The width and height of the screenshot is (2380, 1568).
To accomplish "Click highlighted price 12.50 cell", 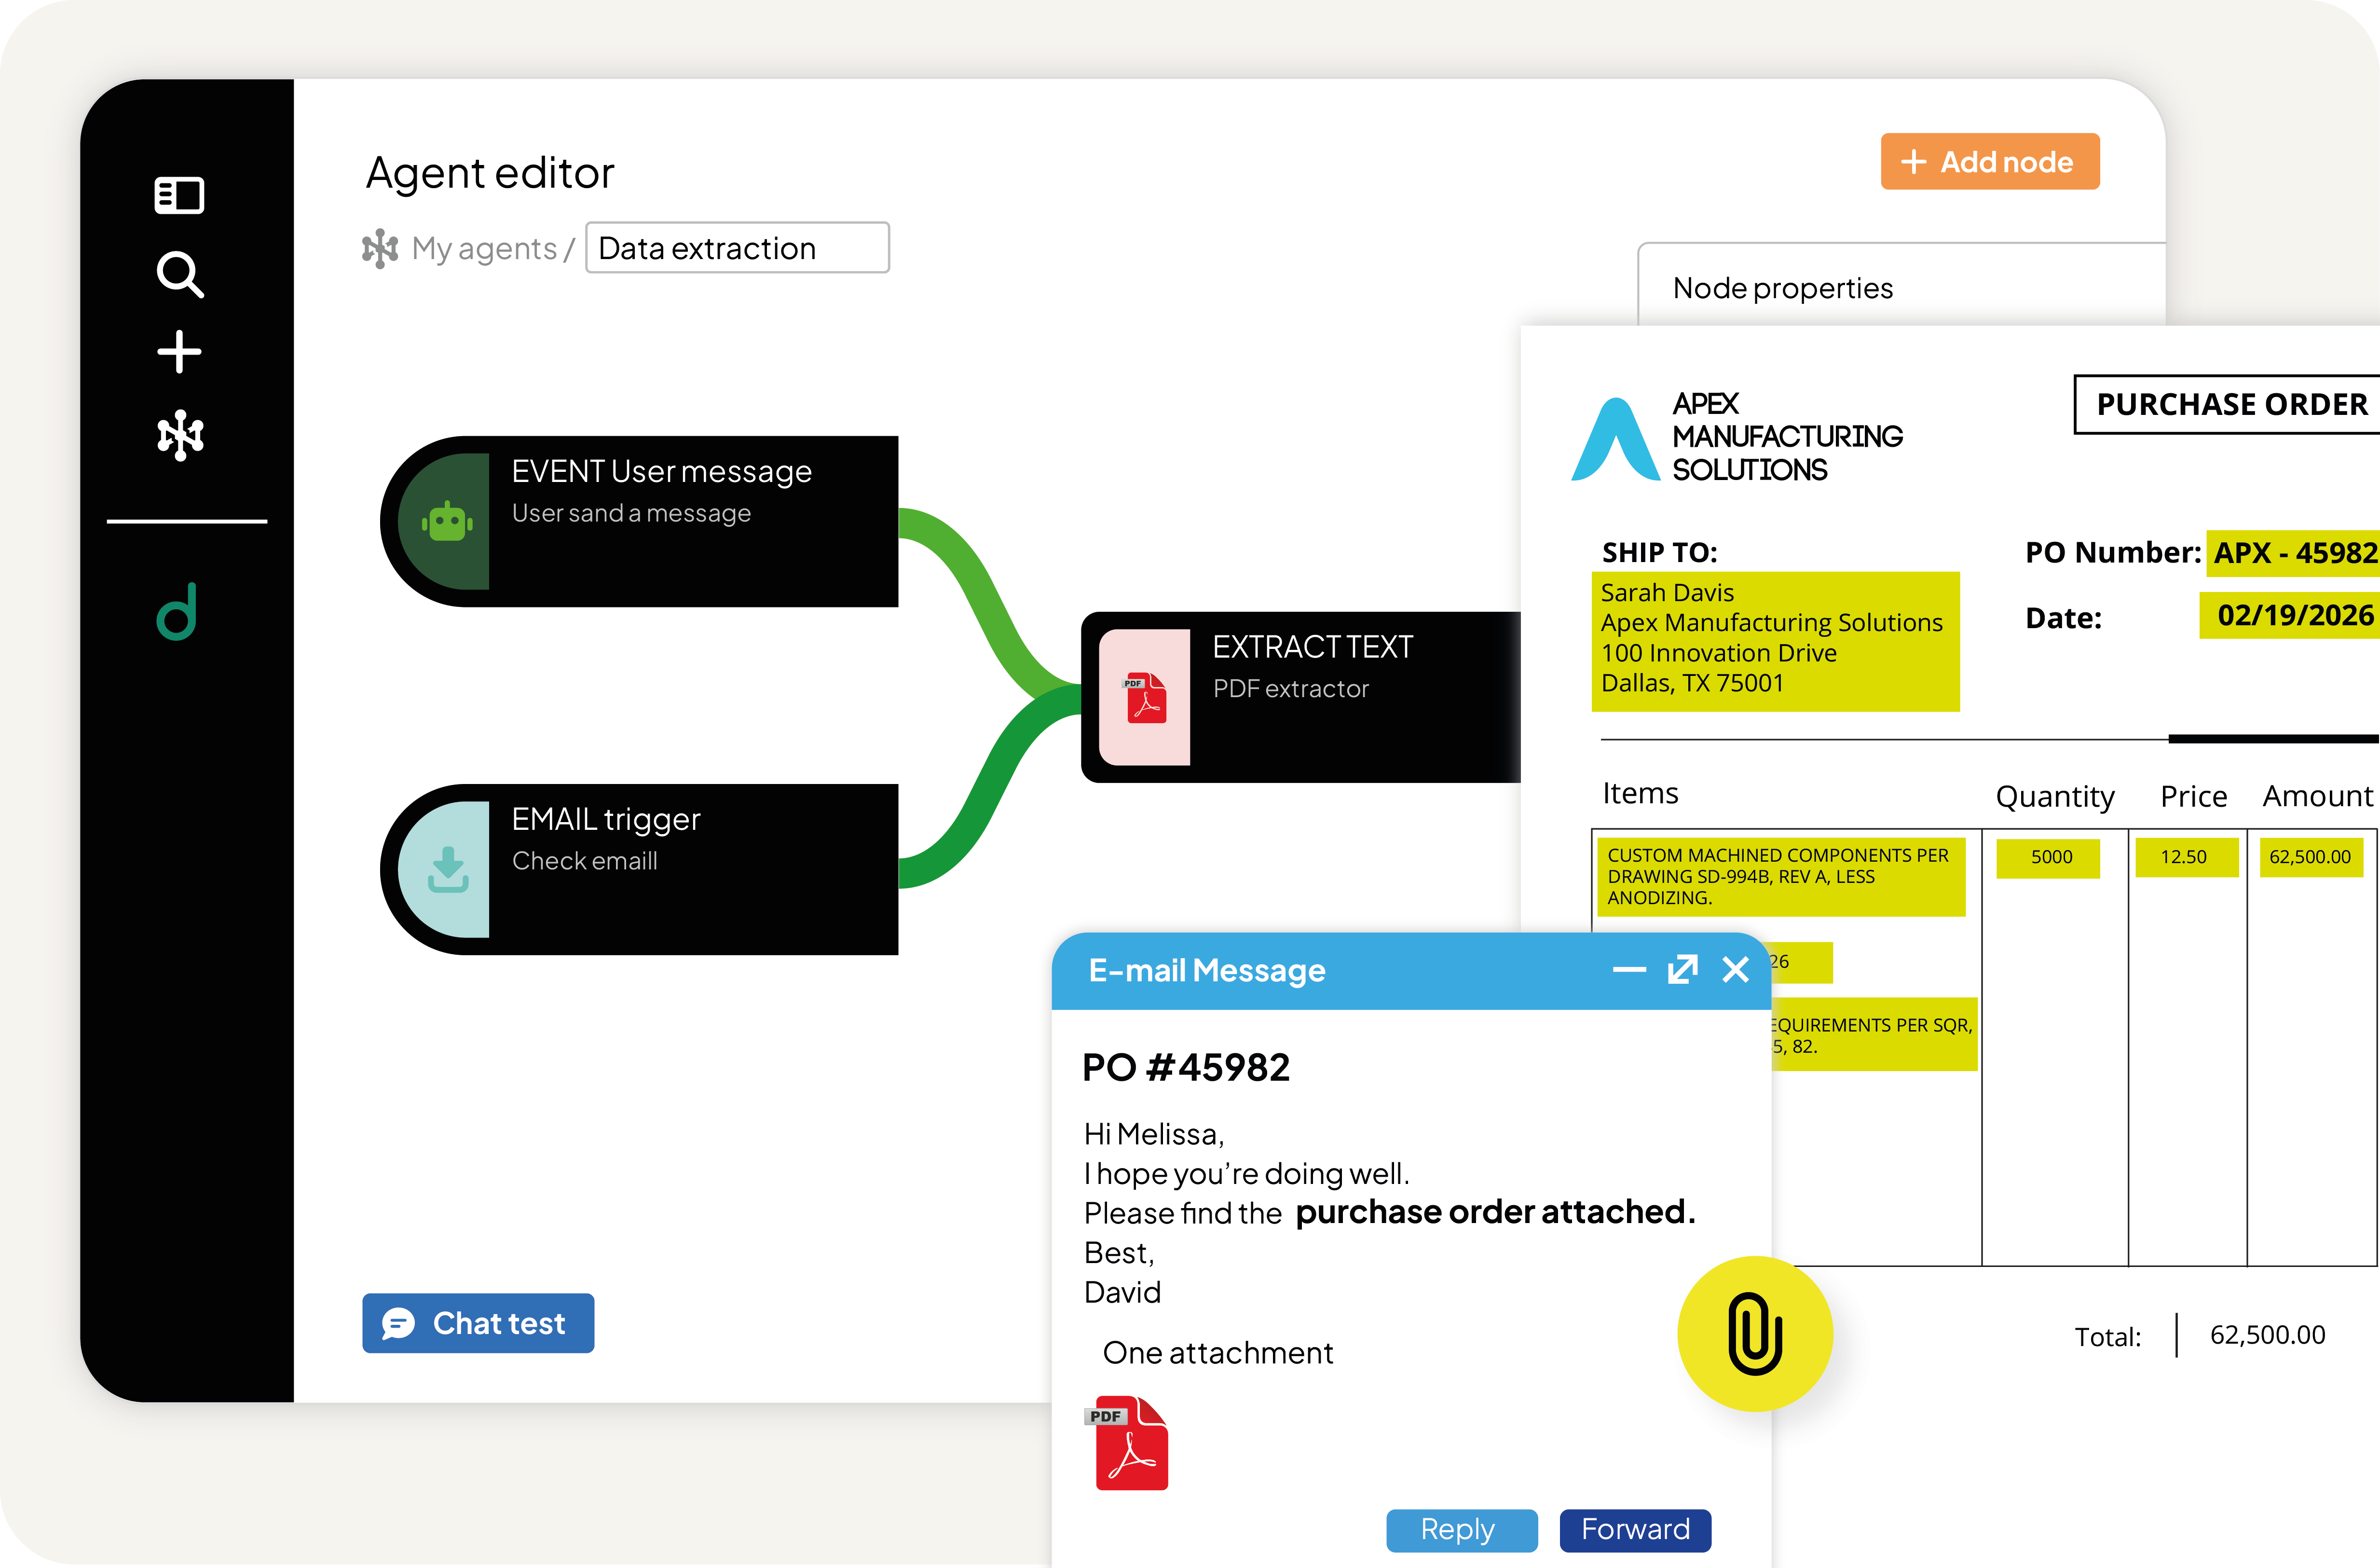I will pos(2186,857).
